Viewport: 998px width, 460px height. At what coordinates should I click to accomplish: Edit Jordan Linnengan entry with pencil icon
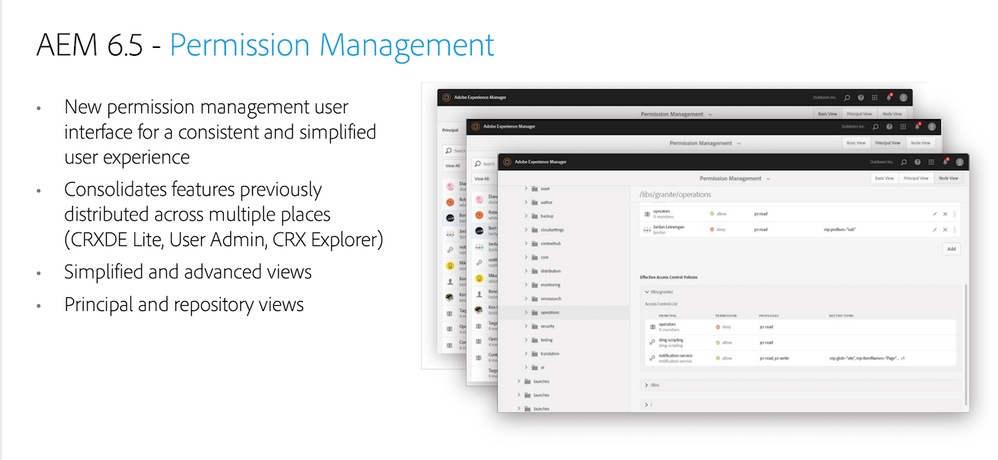point(935,229)
